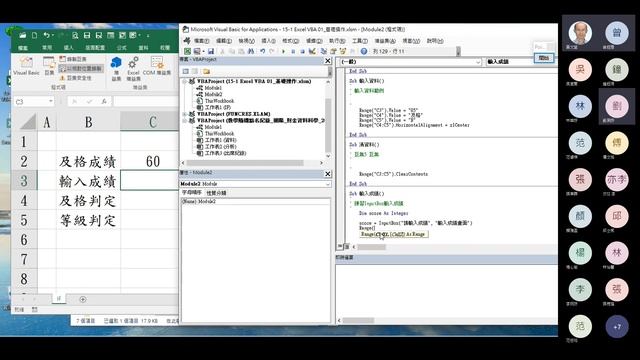Click the 開始 button near top right
This screenshot has height=360, width=640.
click(544, 58)
